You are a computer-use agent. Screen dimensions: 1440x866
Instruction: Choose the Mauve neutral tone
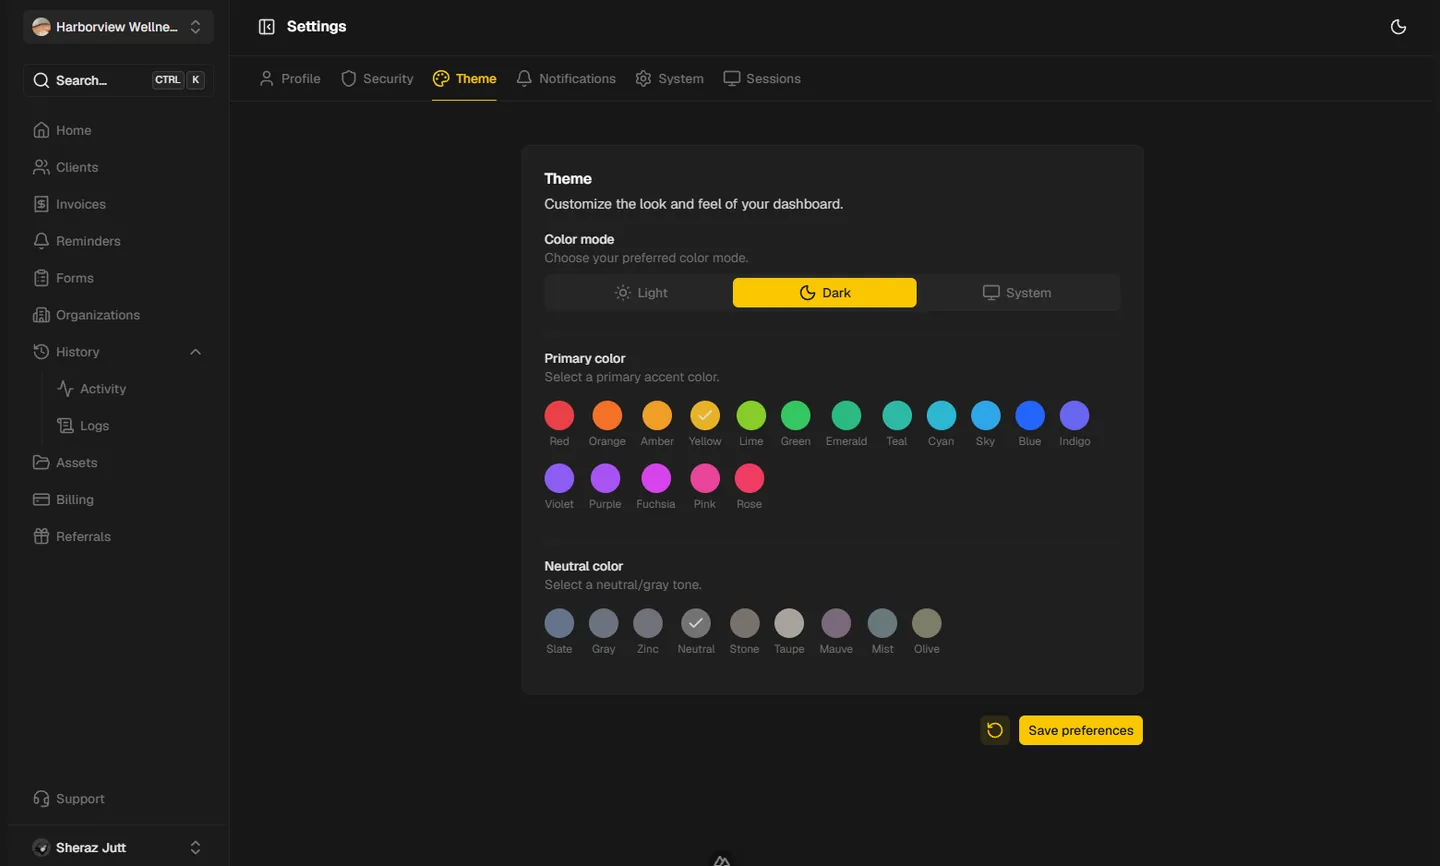point(836,623)
